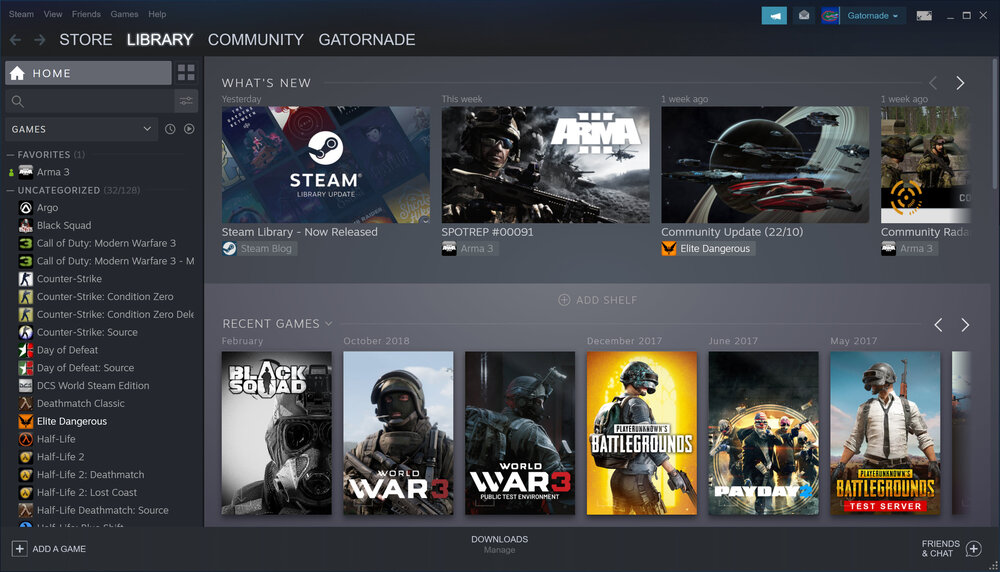Viewport: 1000px width, 572px height.
Task: Select Argo in the games list
Action: (x=47, y=208)
